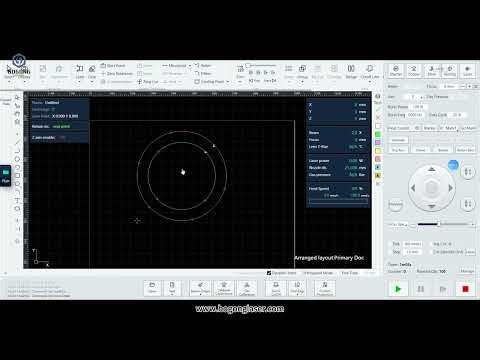Expand the Clear dropdown arrow
The width and height of the screenshot is (480, 360).
point(92,82)
